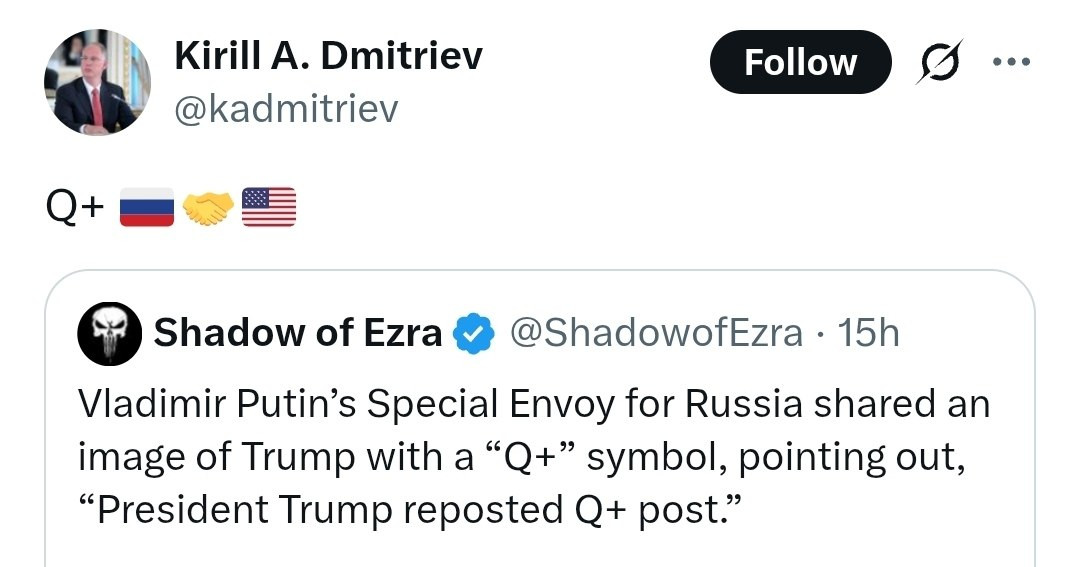
Task: Click the line starting "Vladimir Putin's Special Envoy"
Action: tap(533, 405)
